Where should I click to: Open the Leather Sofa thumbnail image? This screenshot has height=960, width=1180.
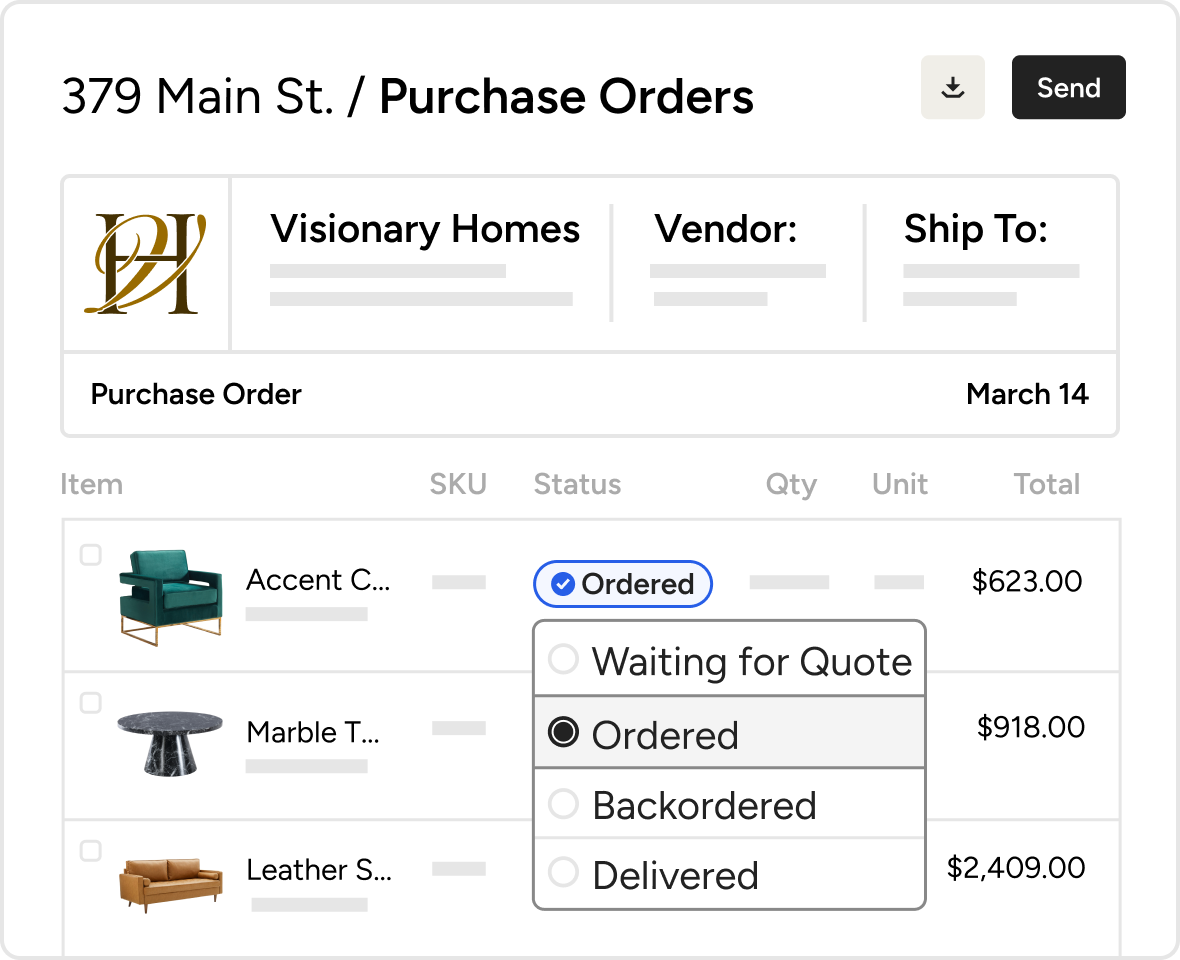pos(170,880)
